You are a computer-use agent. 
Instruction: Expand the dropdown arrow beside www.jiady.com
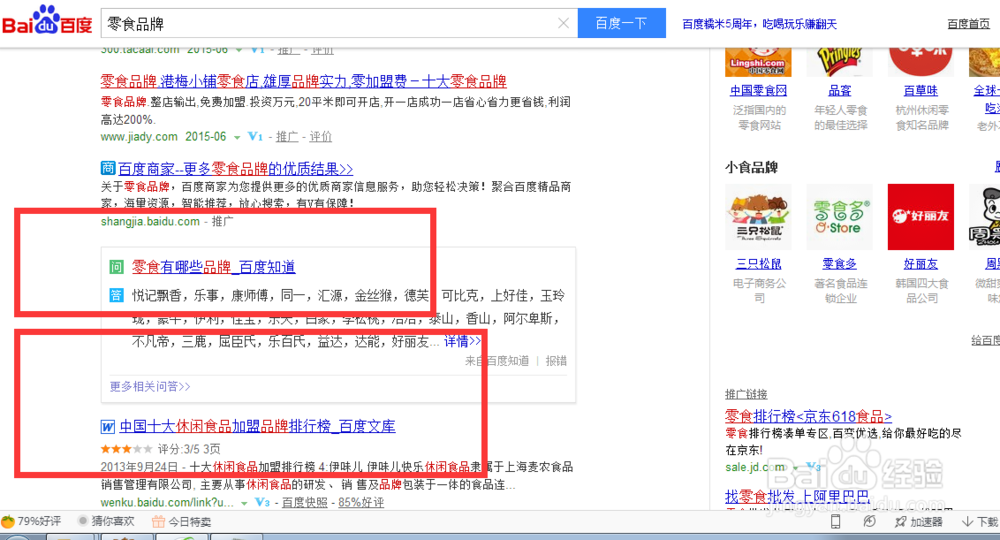237,137
